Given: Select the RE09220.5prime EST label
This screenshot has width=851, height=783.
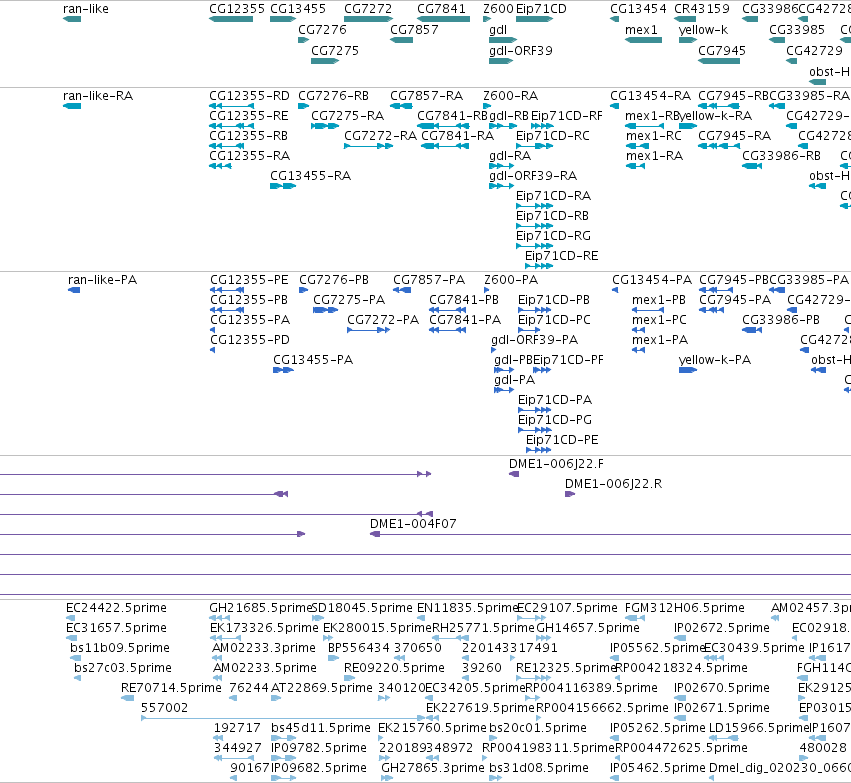Looking at the screenshot, I should [394, 668].
